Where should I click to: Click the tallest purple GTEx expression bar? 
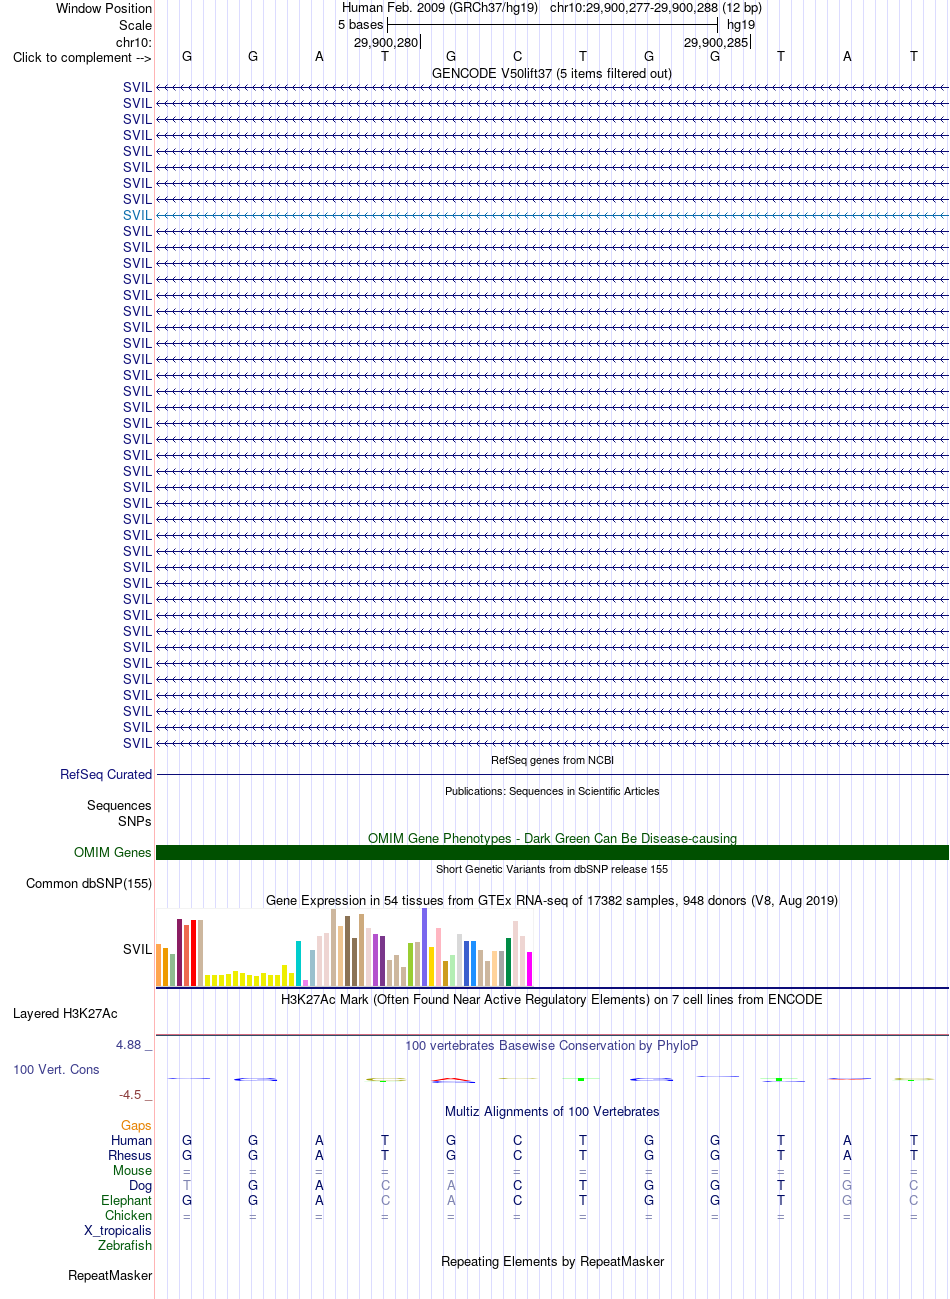[424, 947]
